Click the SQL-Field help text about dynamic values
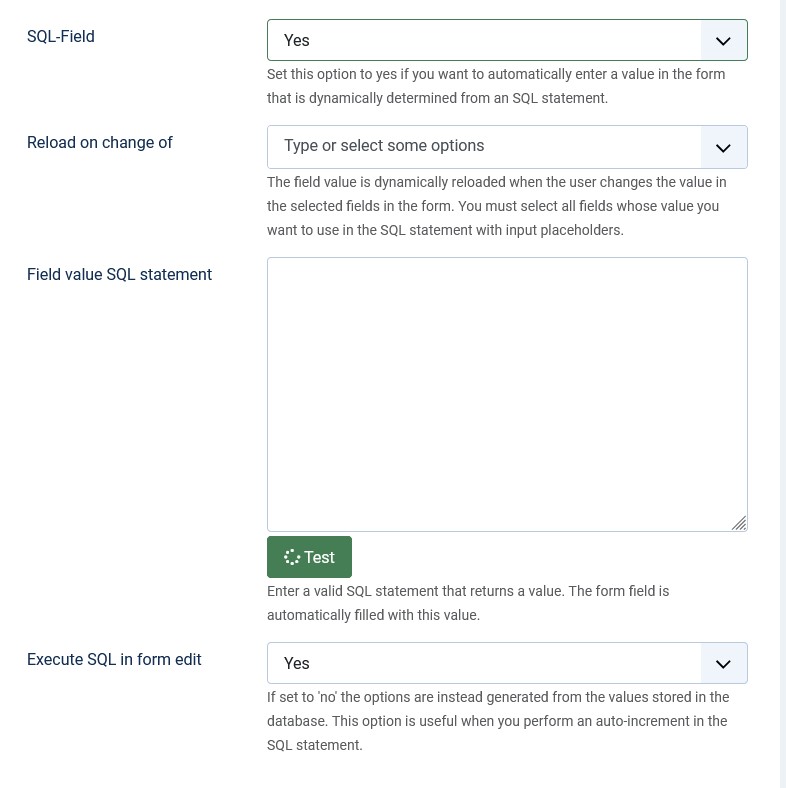The height and width of the screenshot is (788, 786). tap(496, 86)
